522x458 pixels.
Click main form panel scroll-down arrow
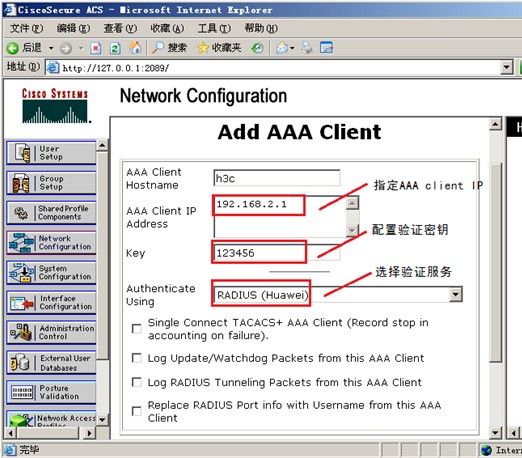pyautogui.click(x=495, y=432)
